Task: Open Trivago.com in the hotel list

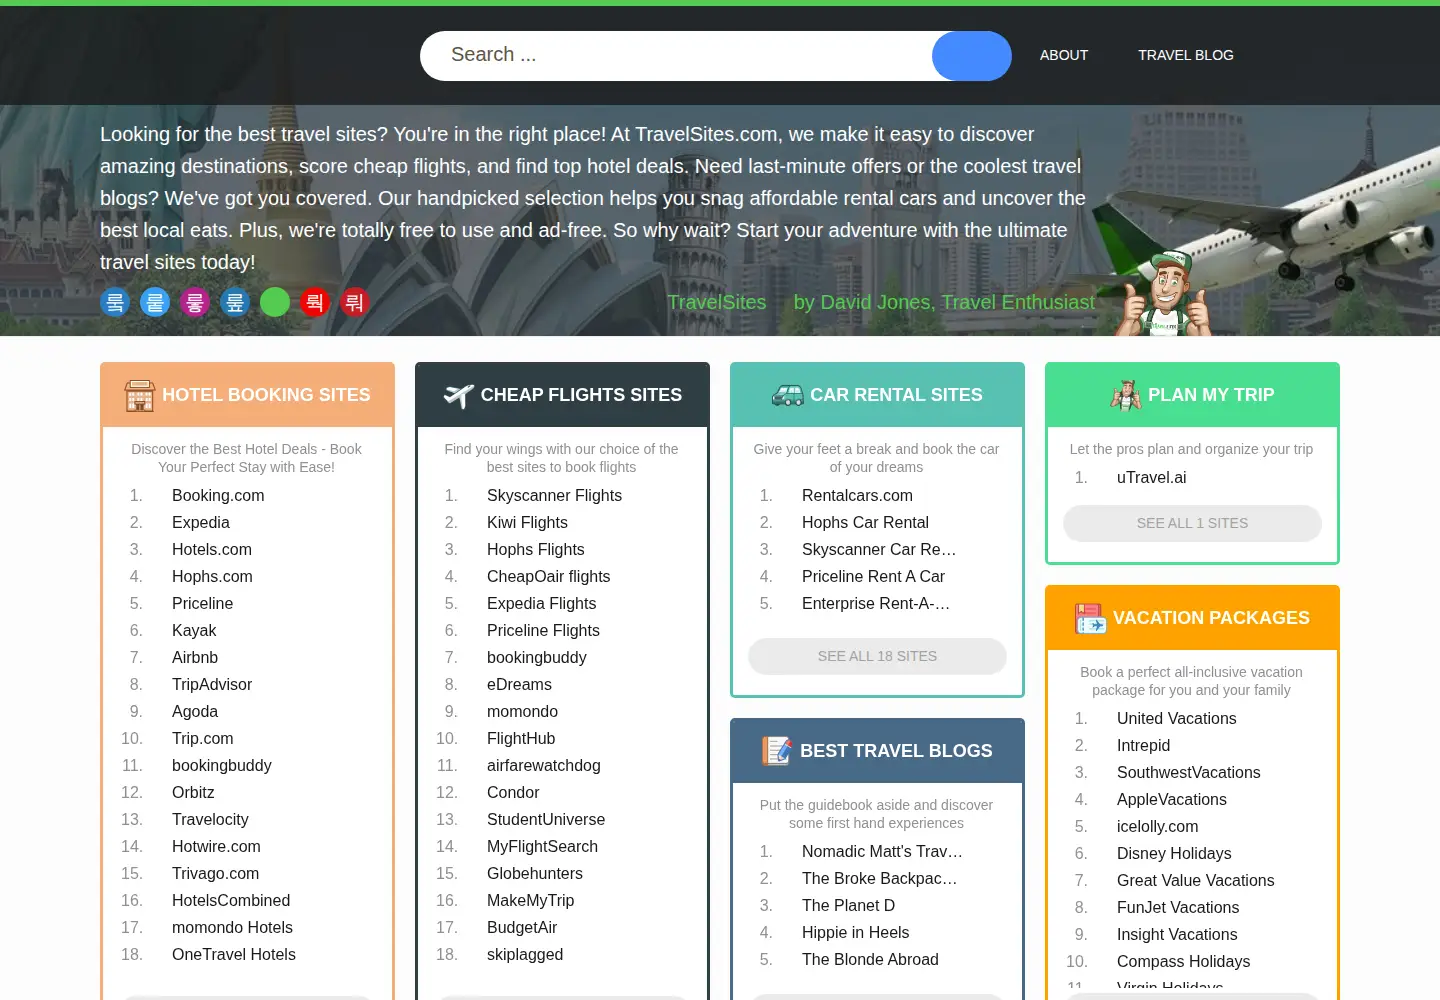Action: pos(215,873)
